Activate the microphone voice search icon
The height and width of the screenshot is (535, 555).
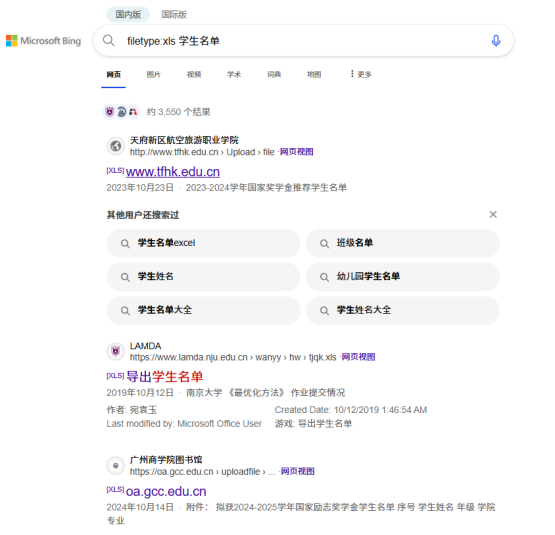point(496,41)
